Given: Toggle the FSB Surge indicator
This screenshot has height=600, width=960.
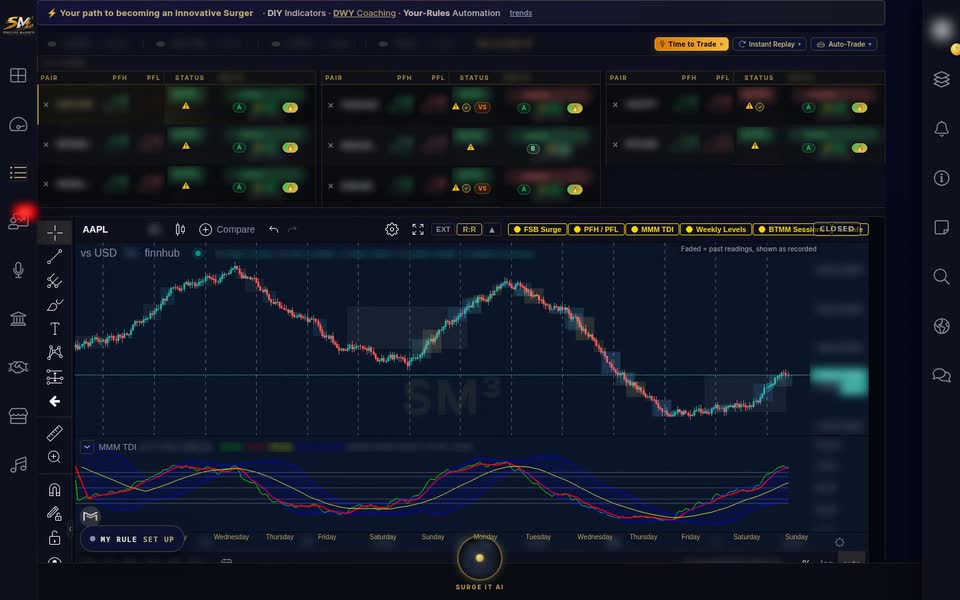Looking at the screenshot, I should pos(537,229).
